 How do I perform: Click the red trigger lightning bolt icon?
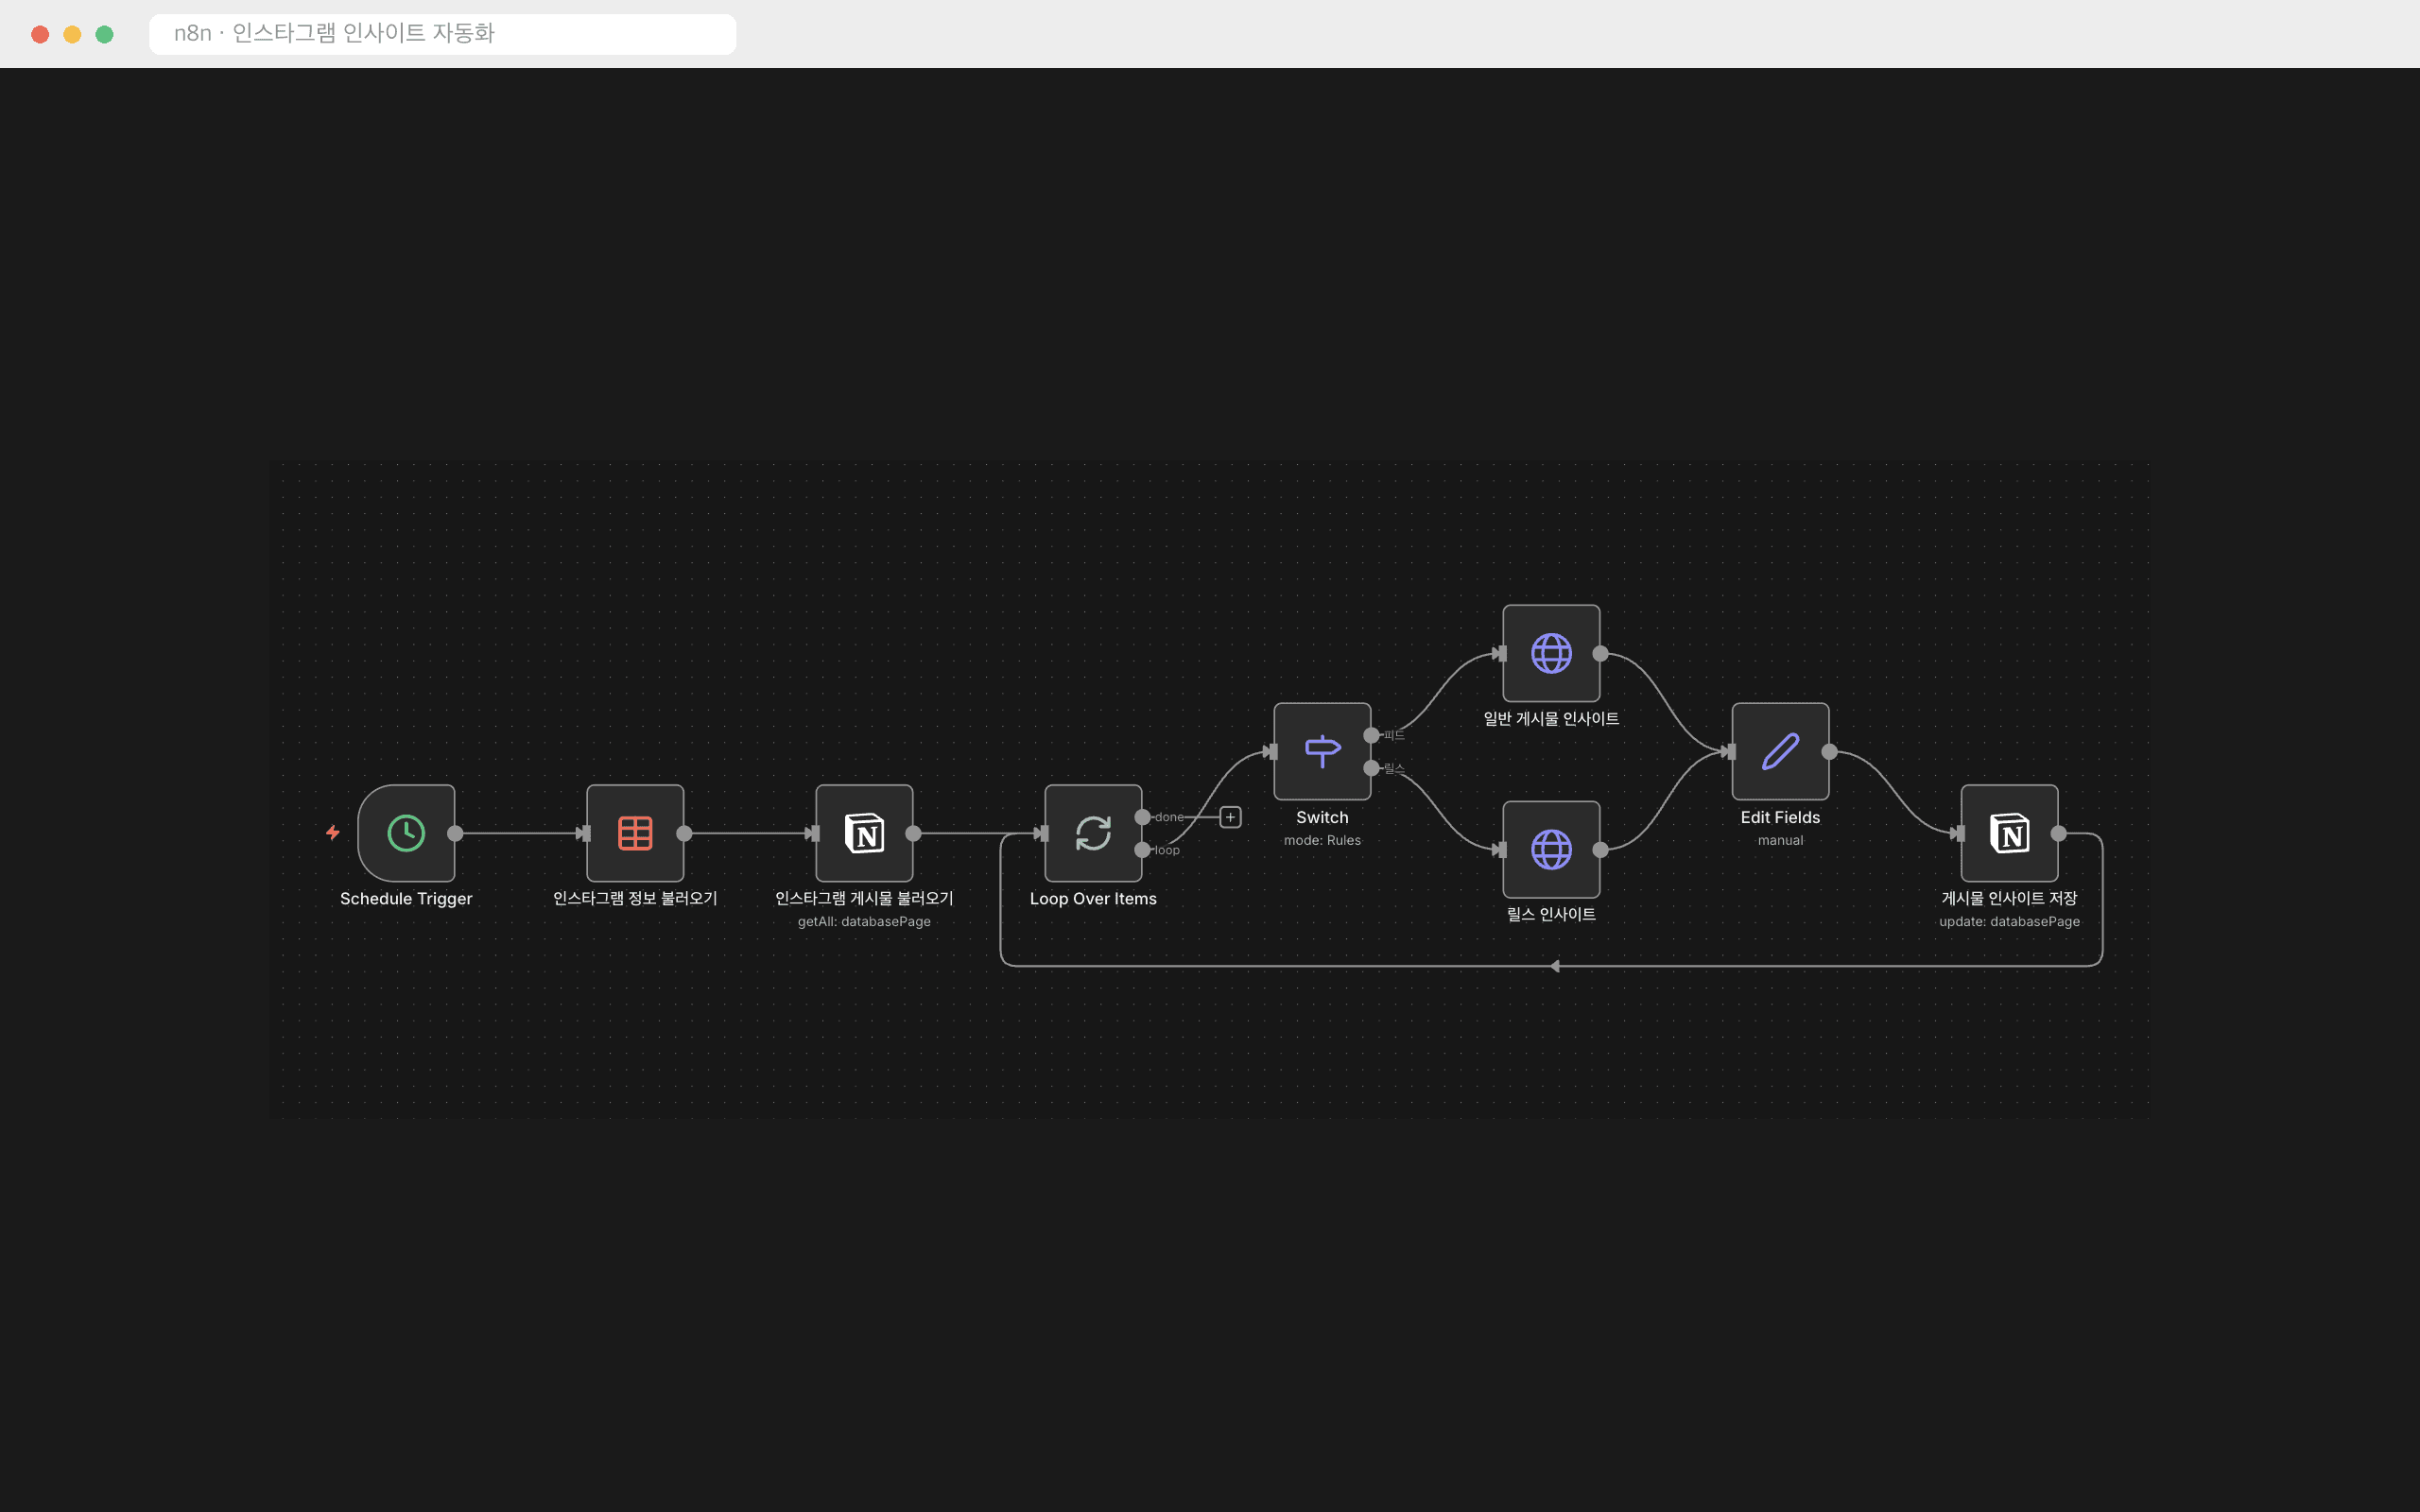[x=333, y=832]
